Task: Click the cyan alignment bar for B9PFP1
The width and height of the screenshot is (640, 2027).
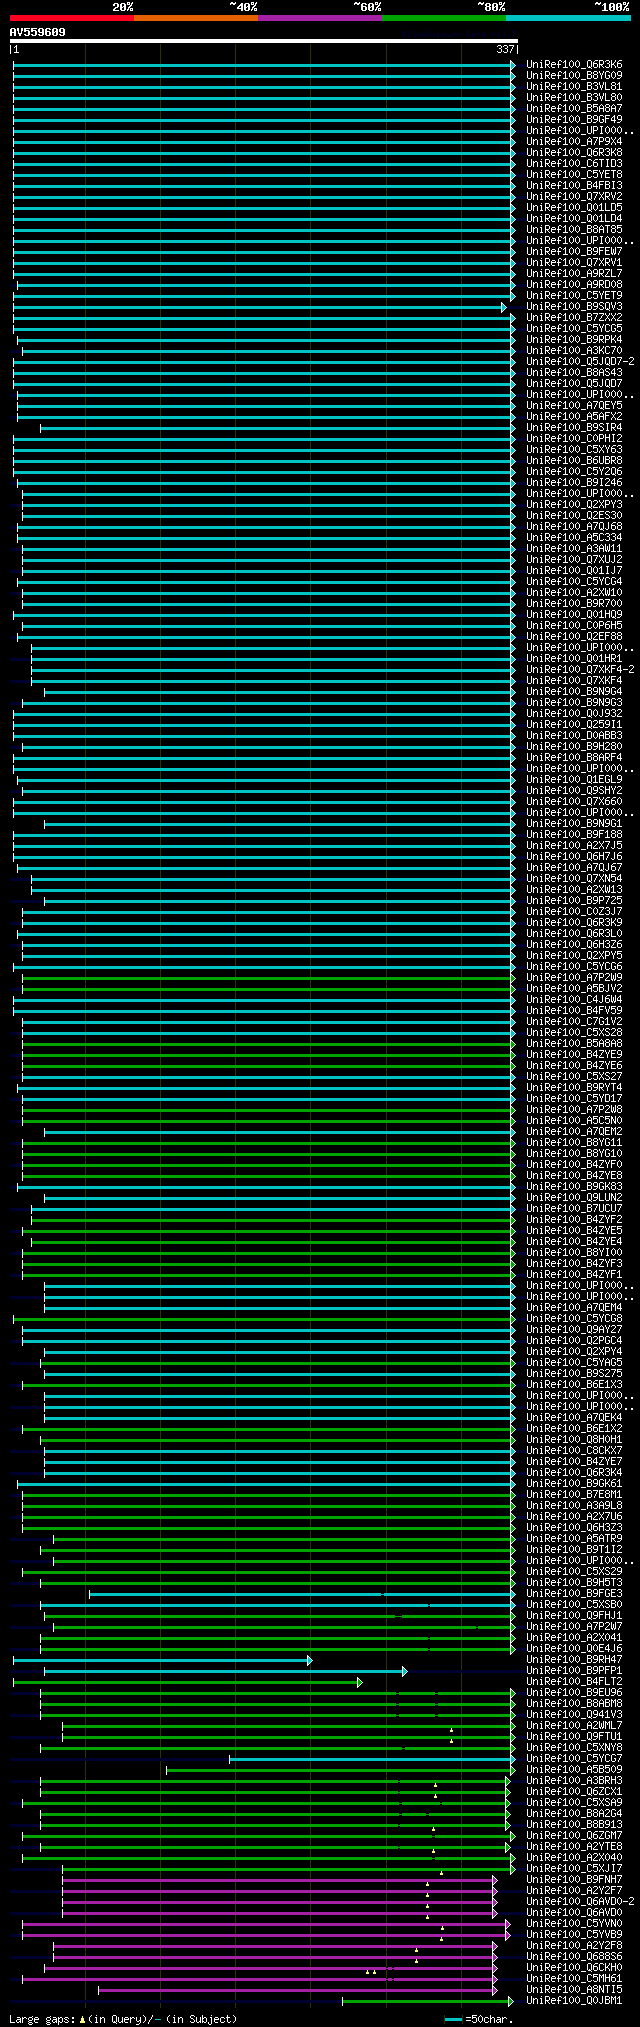Action: click(225, 1671)
